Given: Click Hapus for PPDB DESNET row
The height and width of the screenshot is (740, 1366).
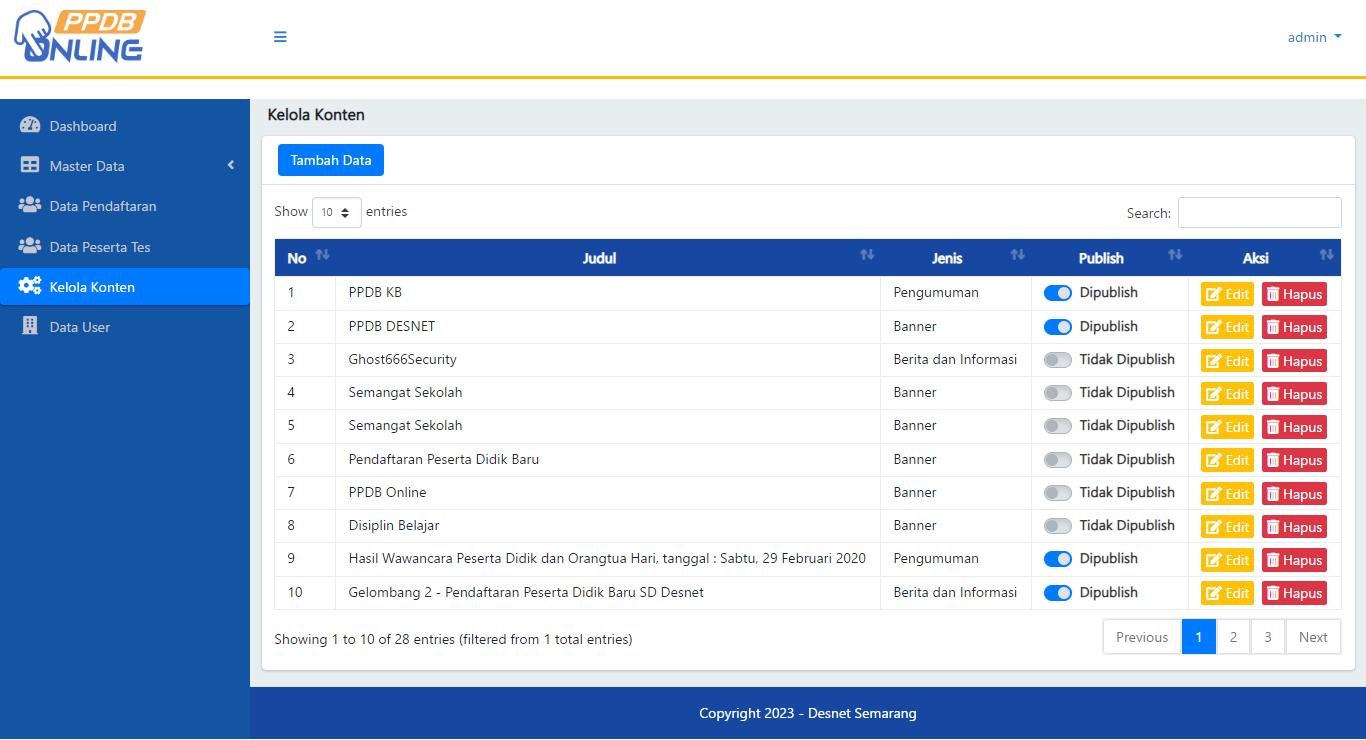Looking at the screenshot, I should (x=1294, y=327).
